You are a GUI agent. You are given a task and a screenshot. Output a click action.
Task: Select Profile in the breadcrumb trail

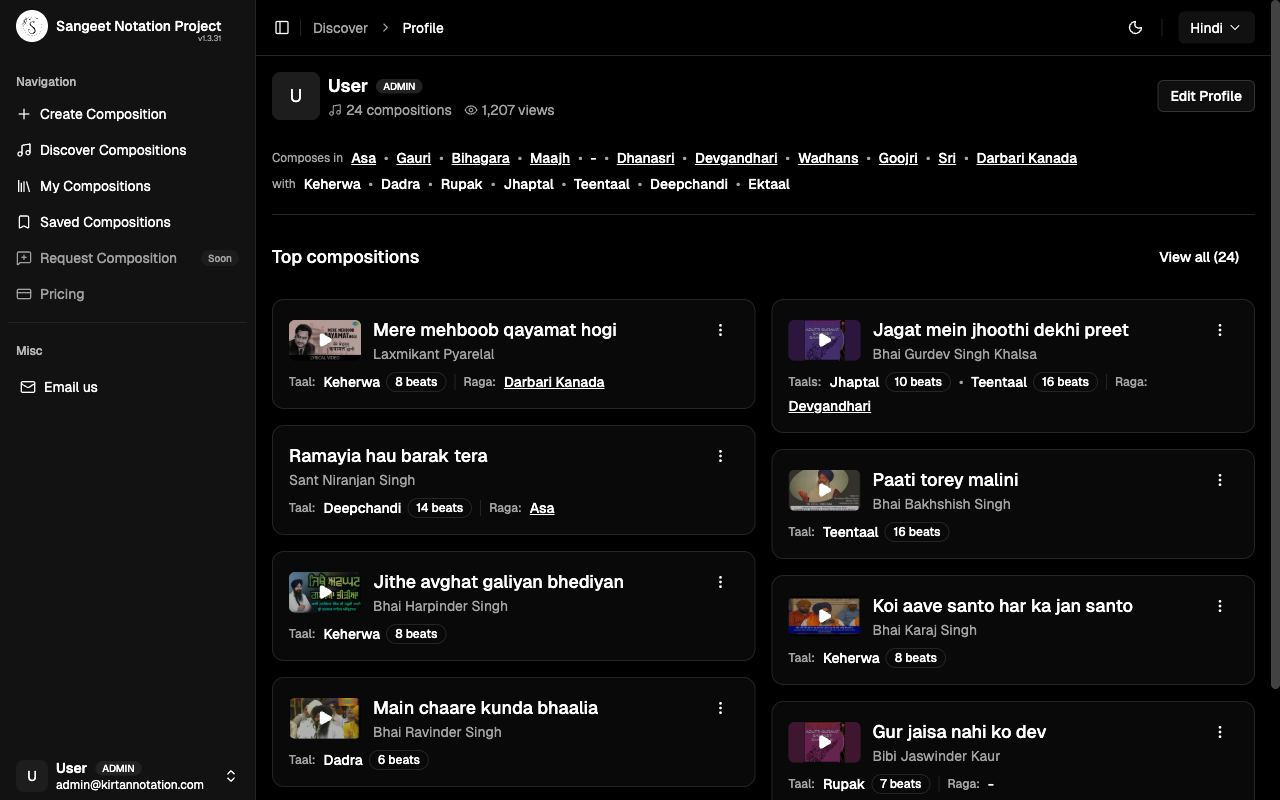(x=423, y=28)
